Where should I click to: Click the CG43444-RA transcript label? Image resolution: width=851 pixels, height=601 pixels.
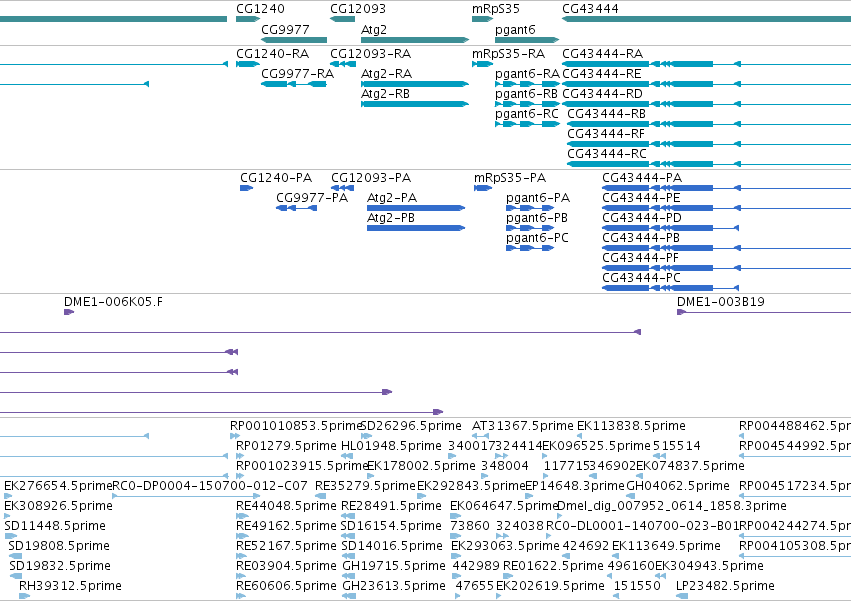[x=602, y=54]
